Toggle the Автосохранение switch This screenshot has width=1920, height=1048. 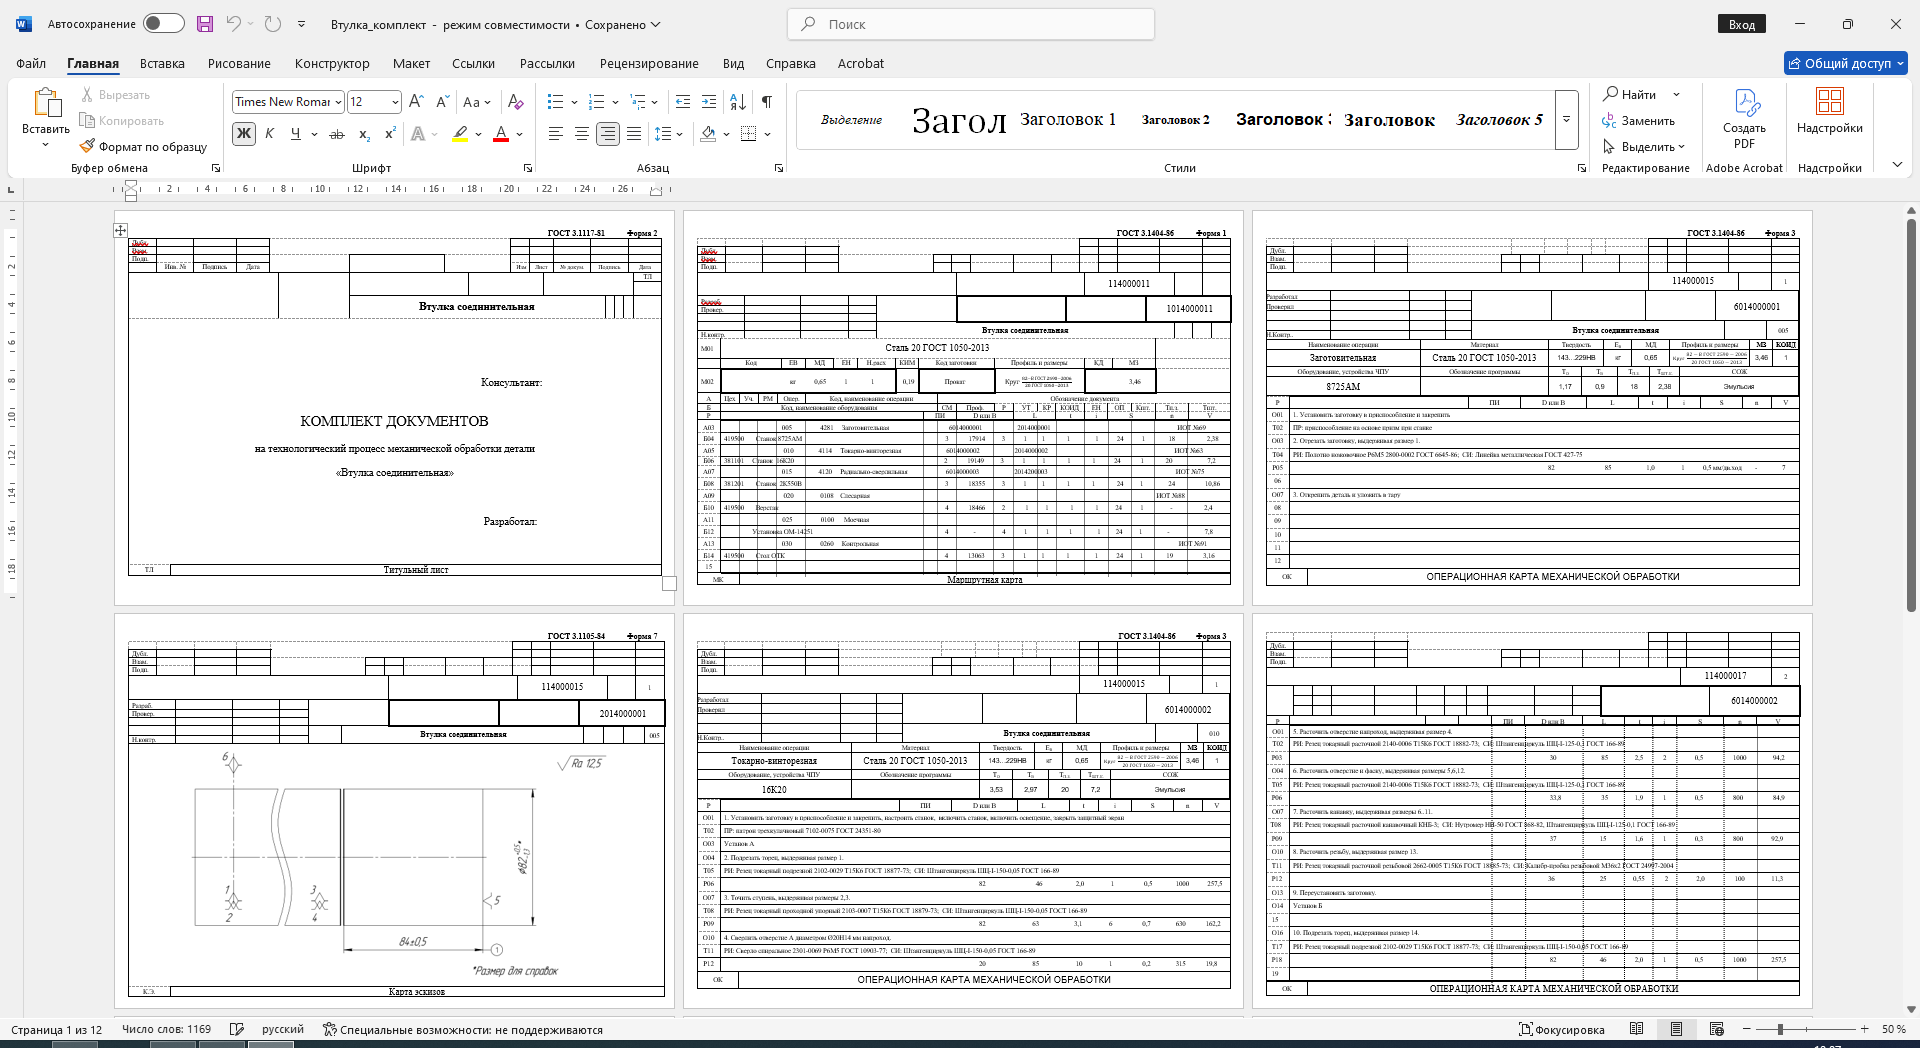(x=164, y=24)
